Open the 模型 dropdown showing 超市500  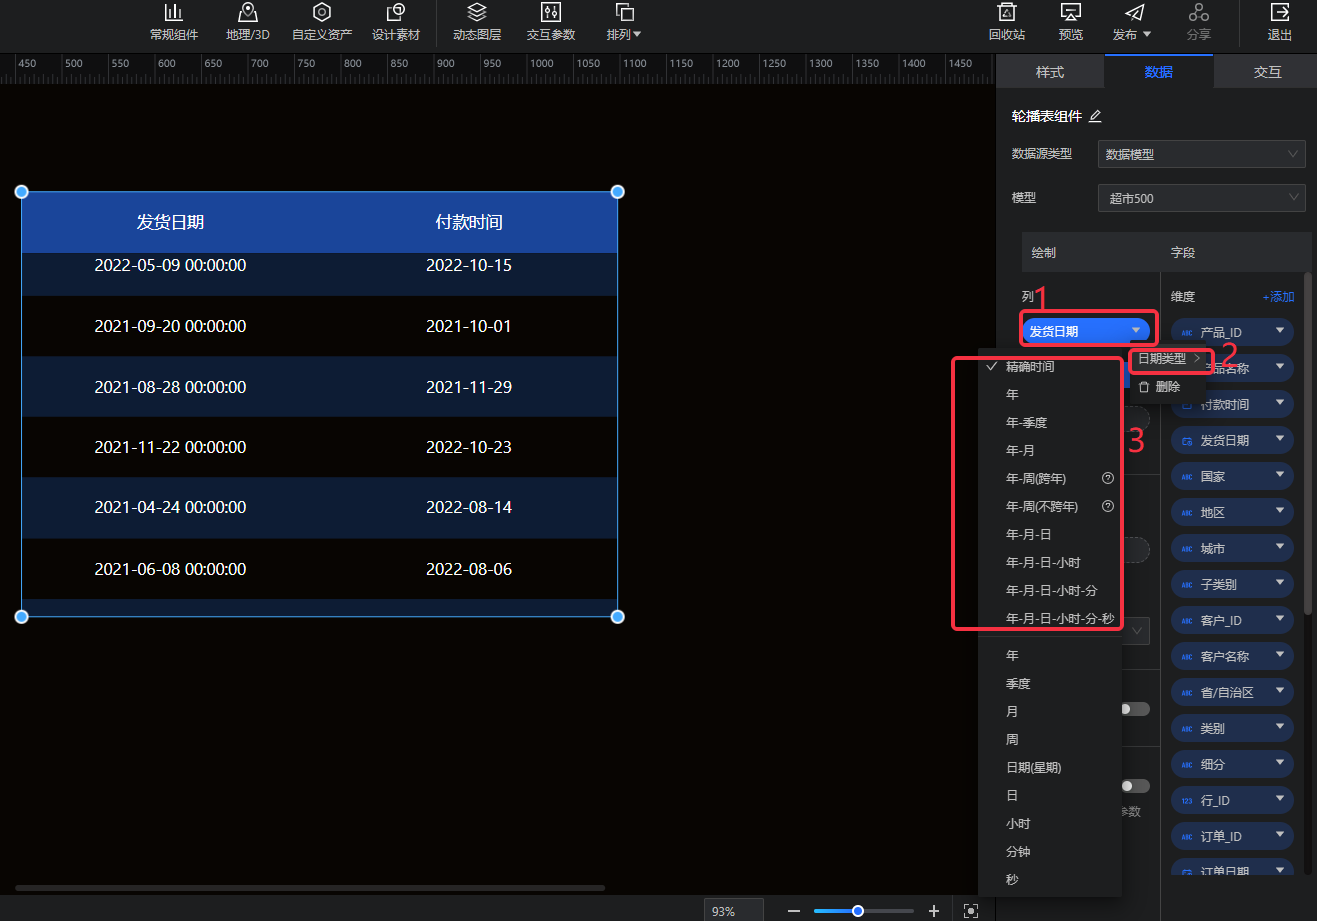pos(1201,198)
